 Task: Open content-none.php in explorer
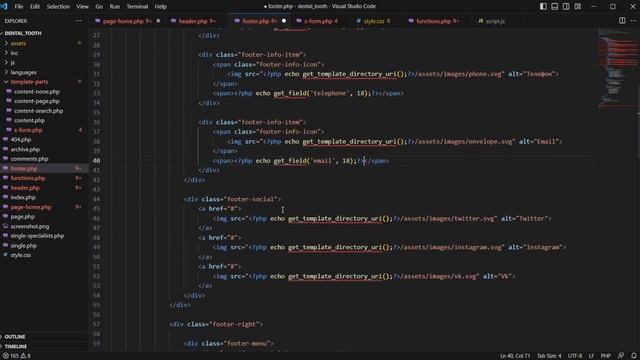pos(44,91)
